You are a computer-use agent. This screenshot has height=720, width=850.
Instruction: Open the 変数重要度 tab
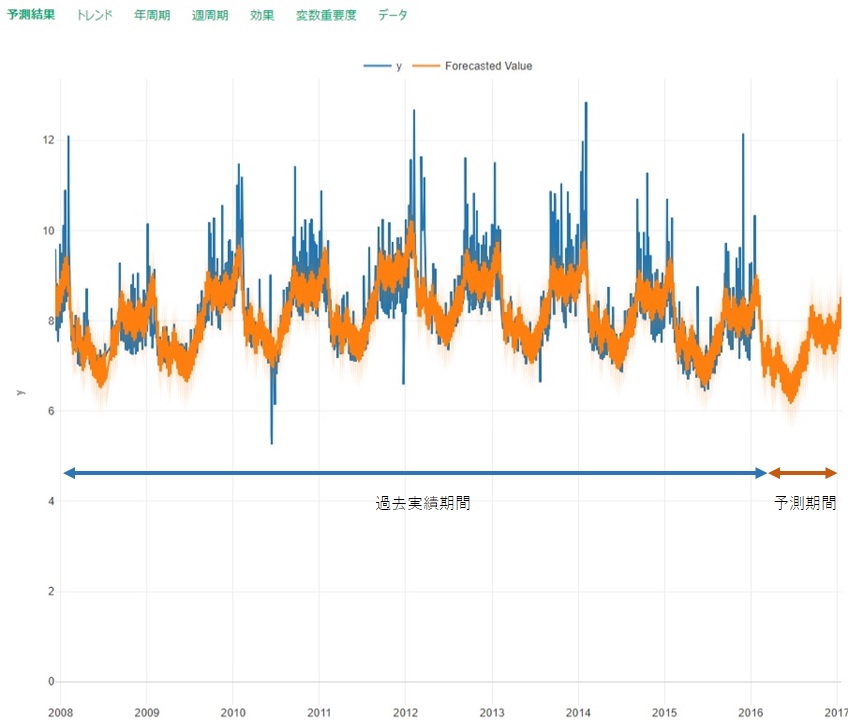click(x=326, y=15)
